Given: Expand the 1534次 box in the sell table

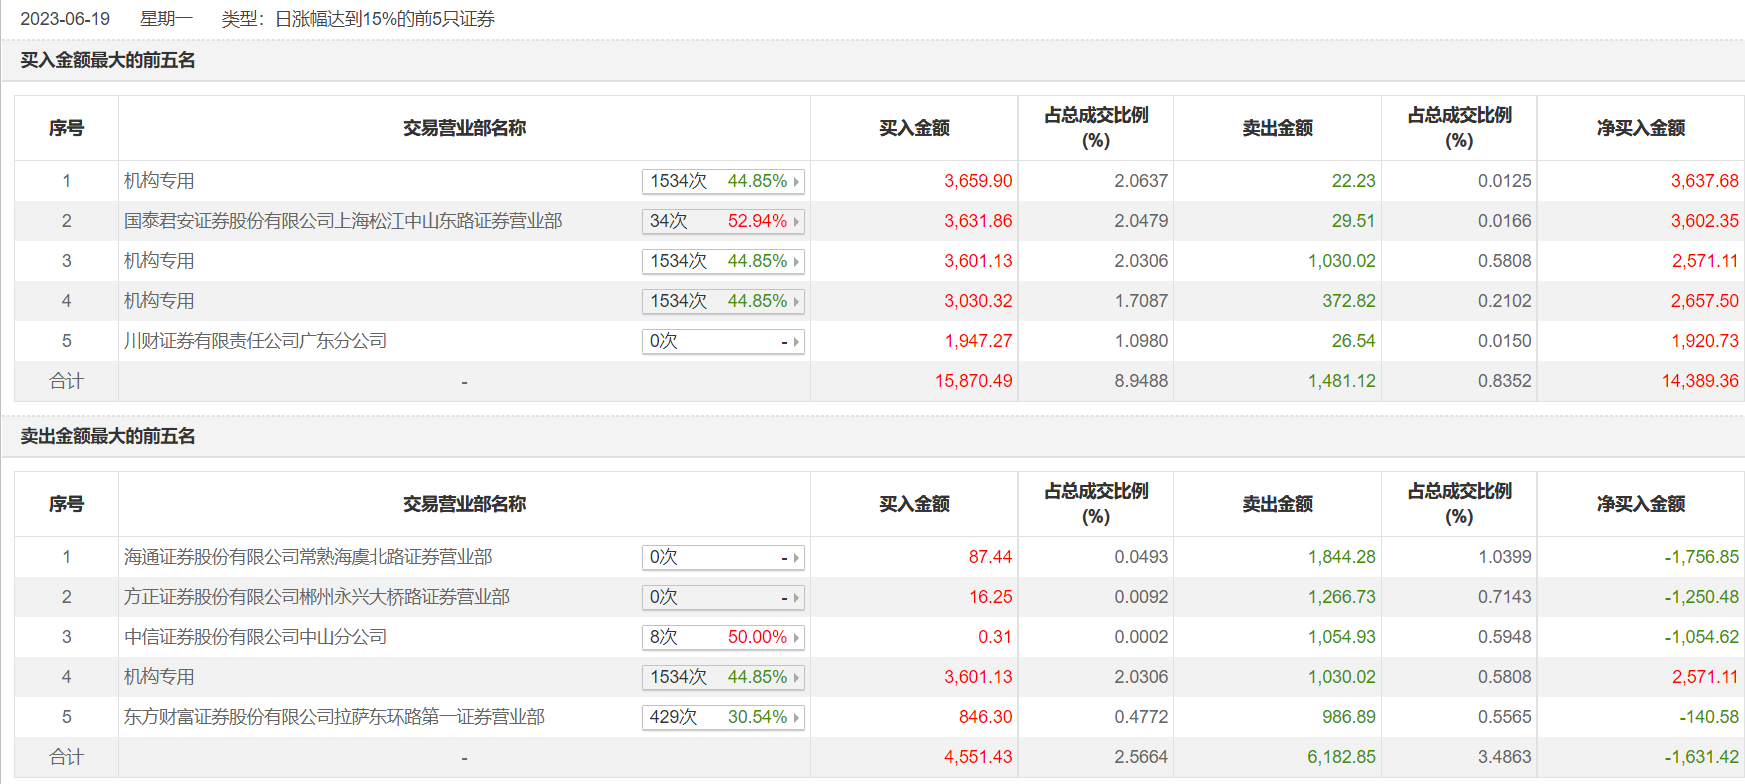Looking at the screenshot, I should [x=722, y=678].
